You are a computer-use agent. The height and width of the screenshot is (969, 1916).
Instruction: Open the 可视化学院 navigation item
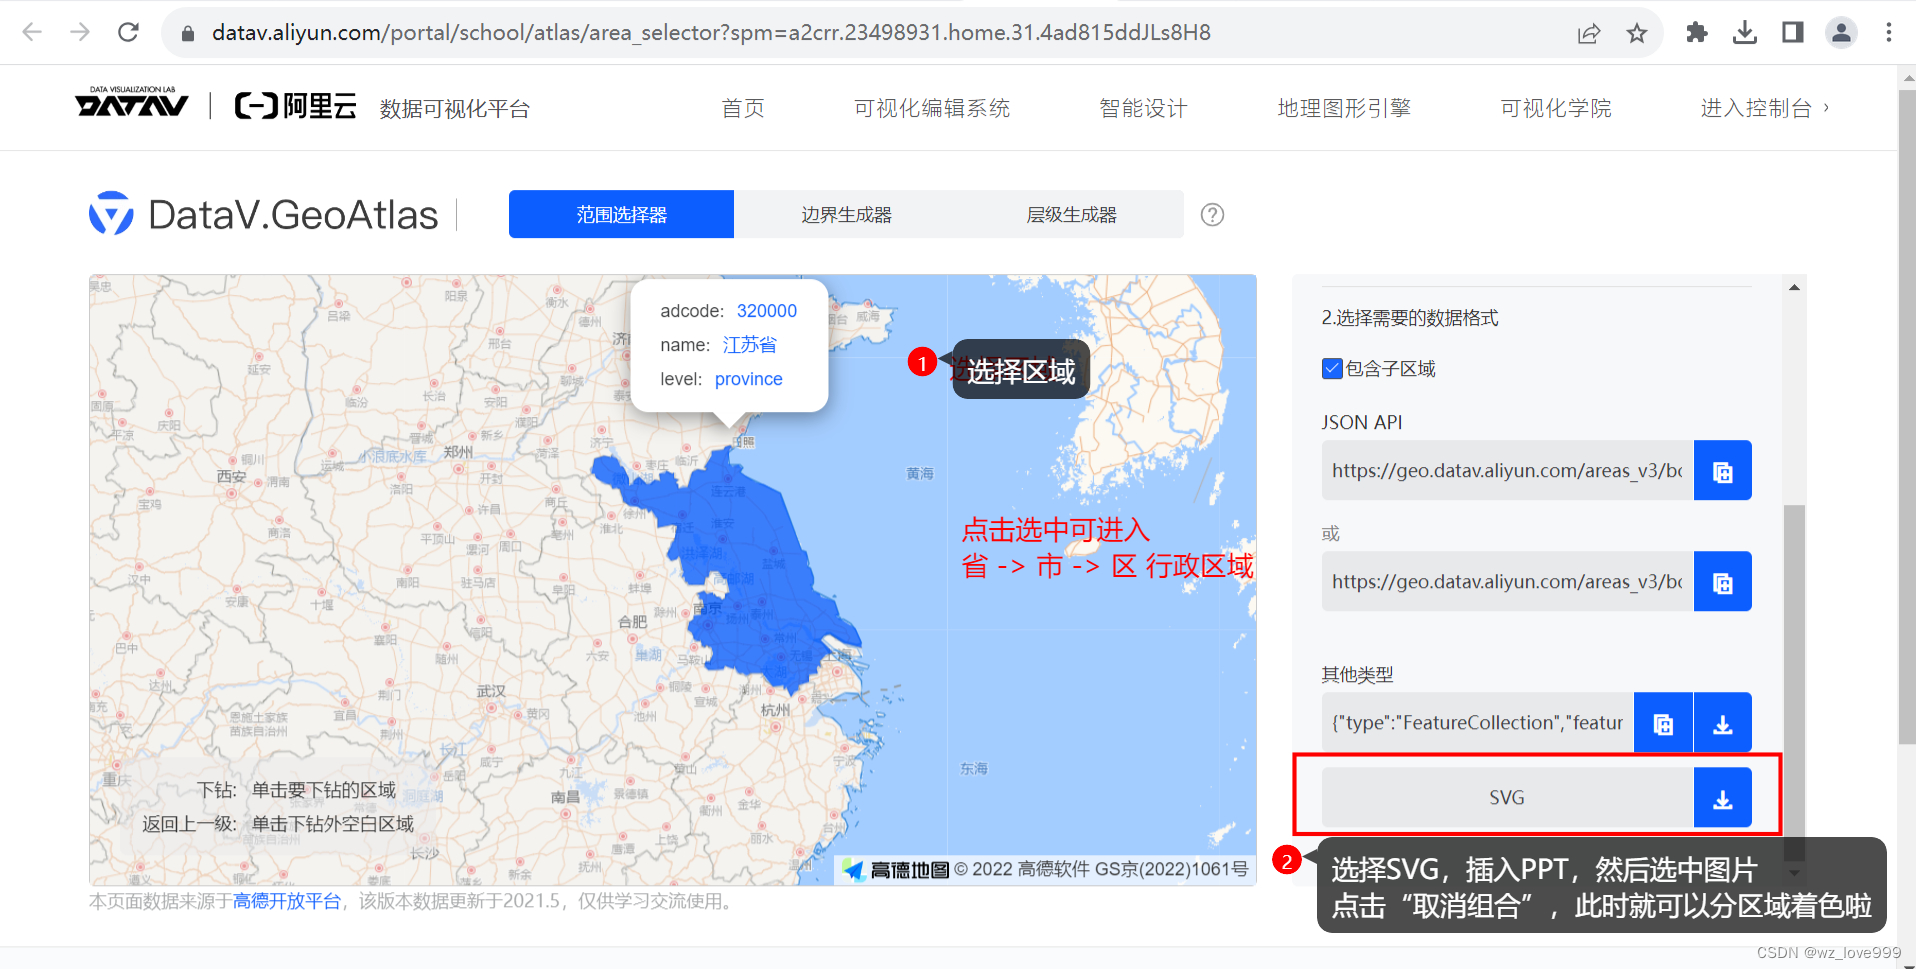[1556, 108]
